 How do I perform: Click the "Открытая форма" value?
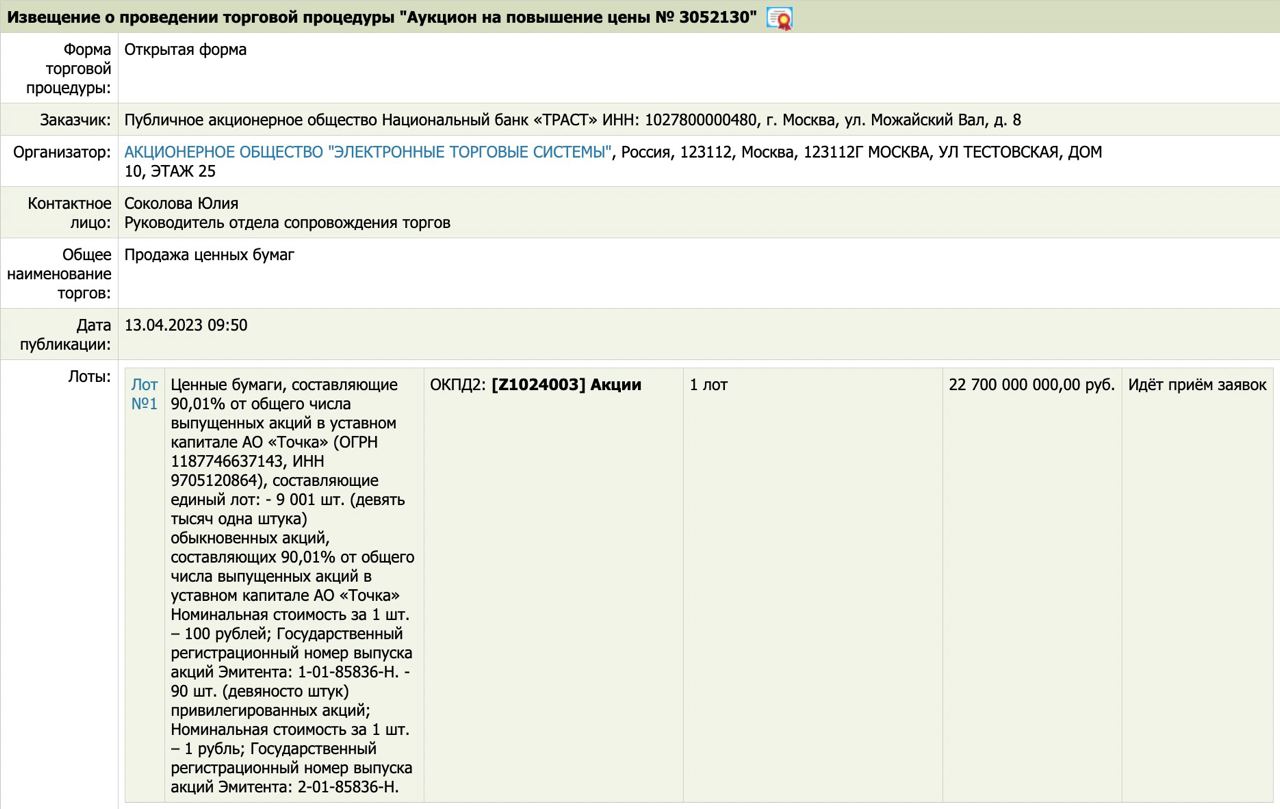point(185,50)
